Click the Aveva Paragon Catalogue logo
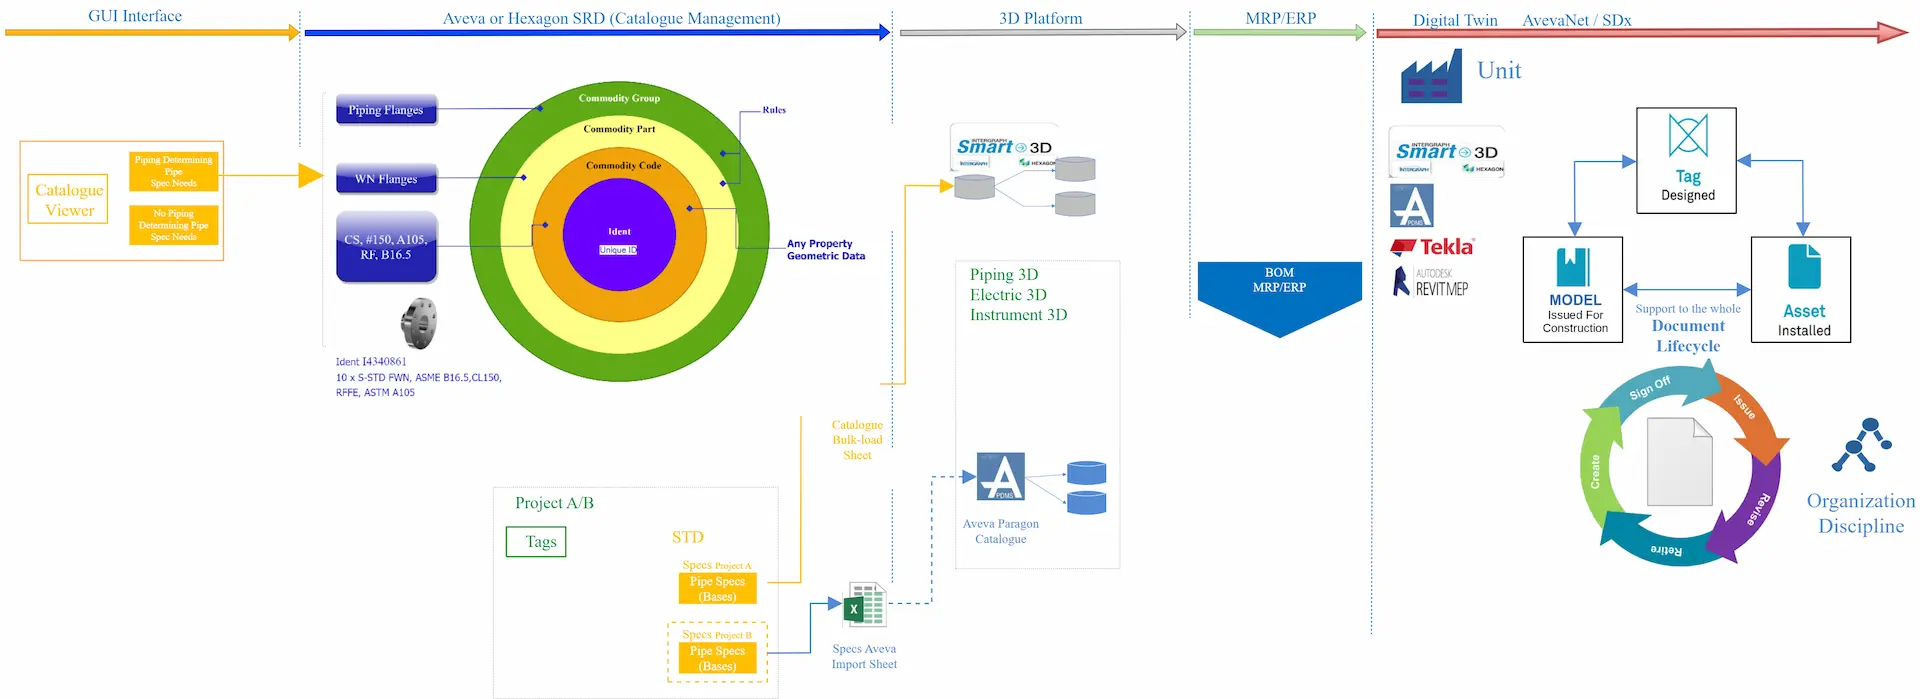This screenshot has width=1920, height=699. coord(1000,477)
